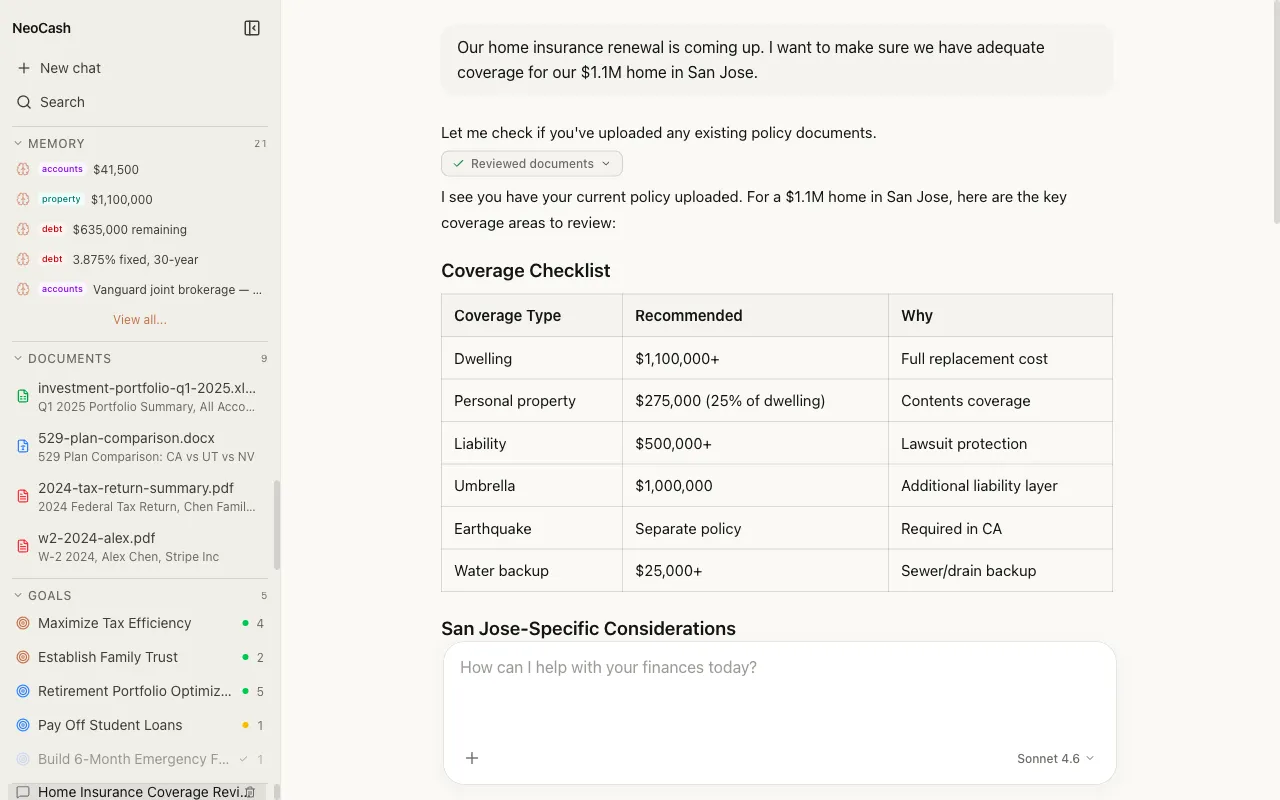Click the target icon for Establish Family Trust

[23, 657]
